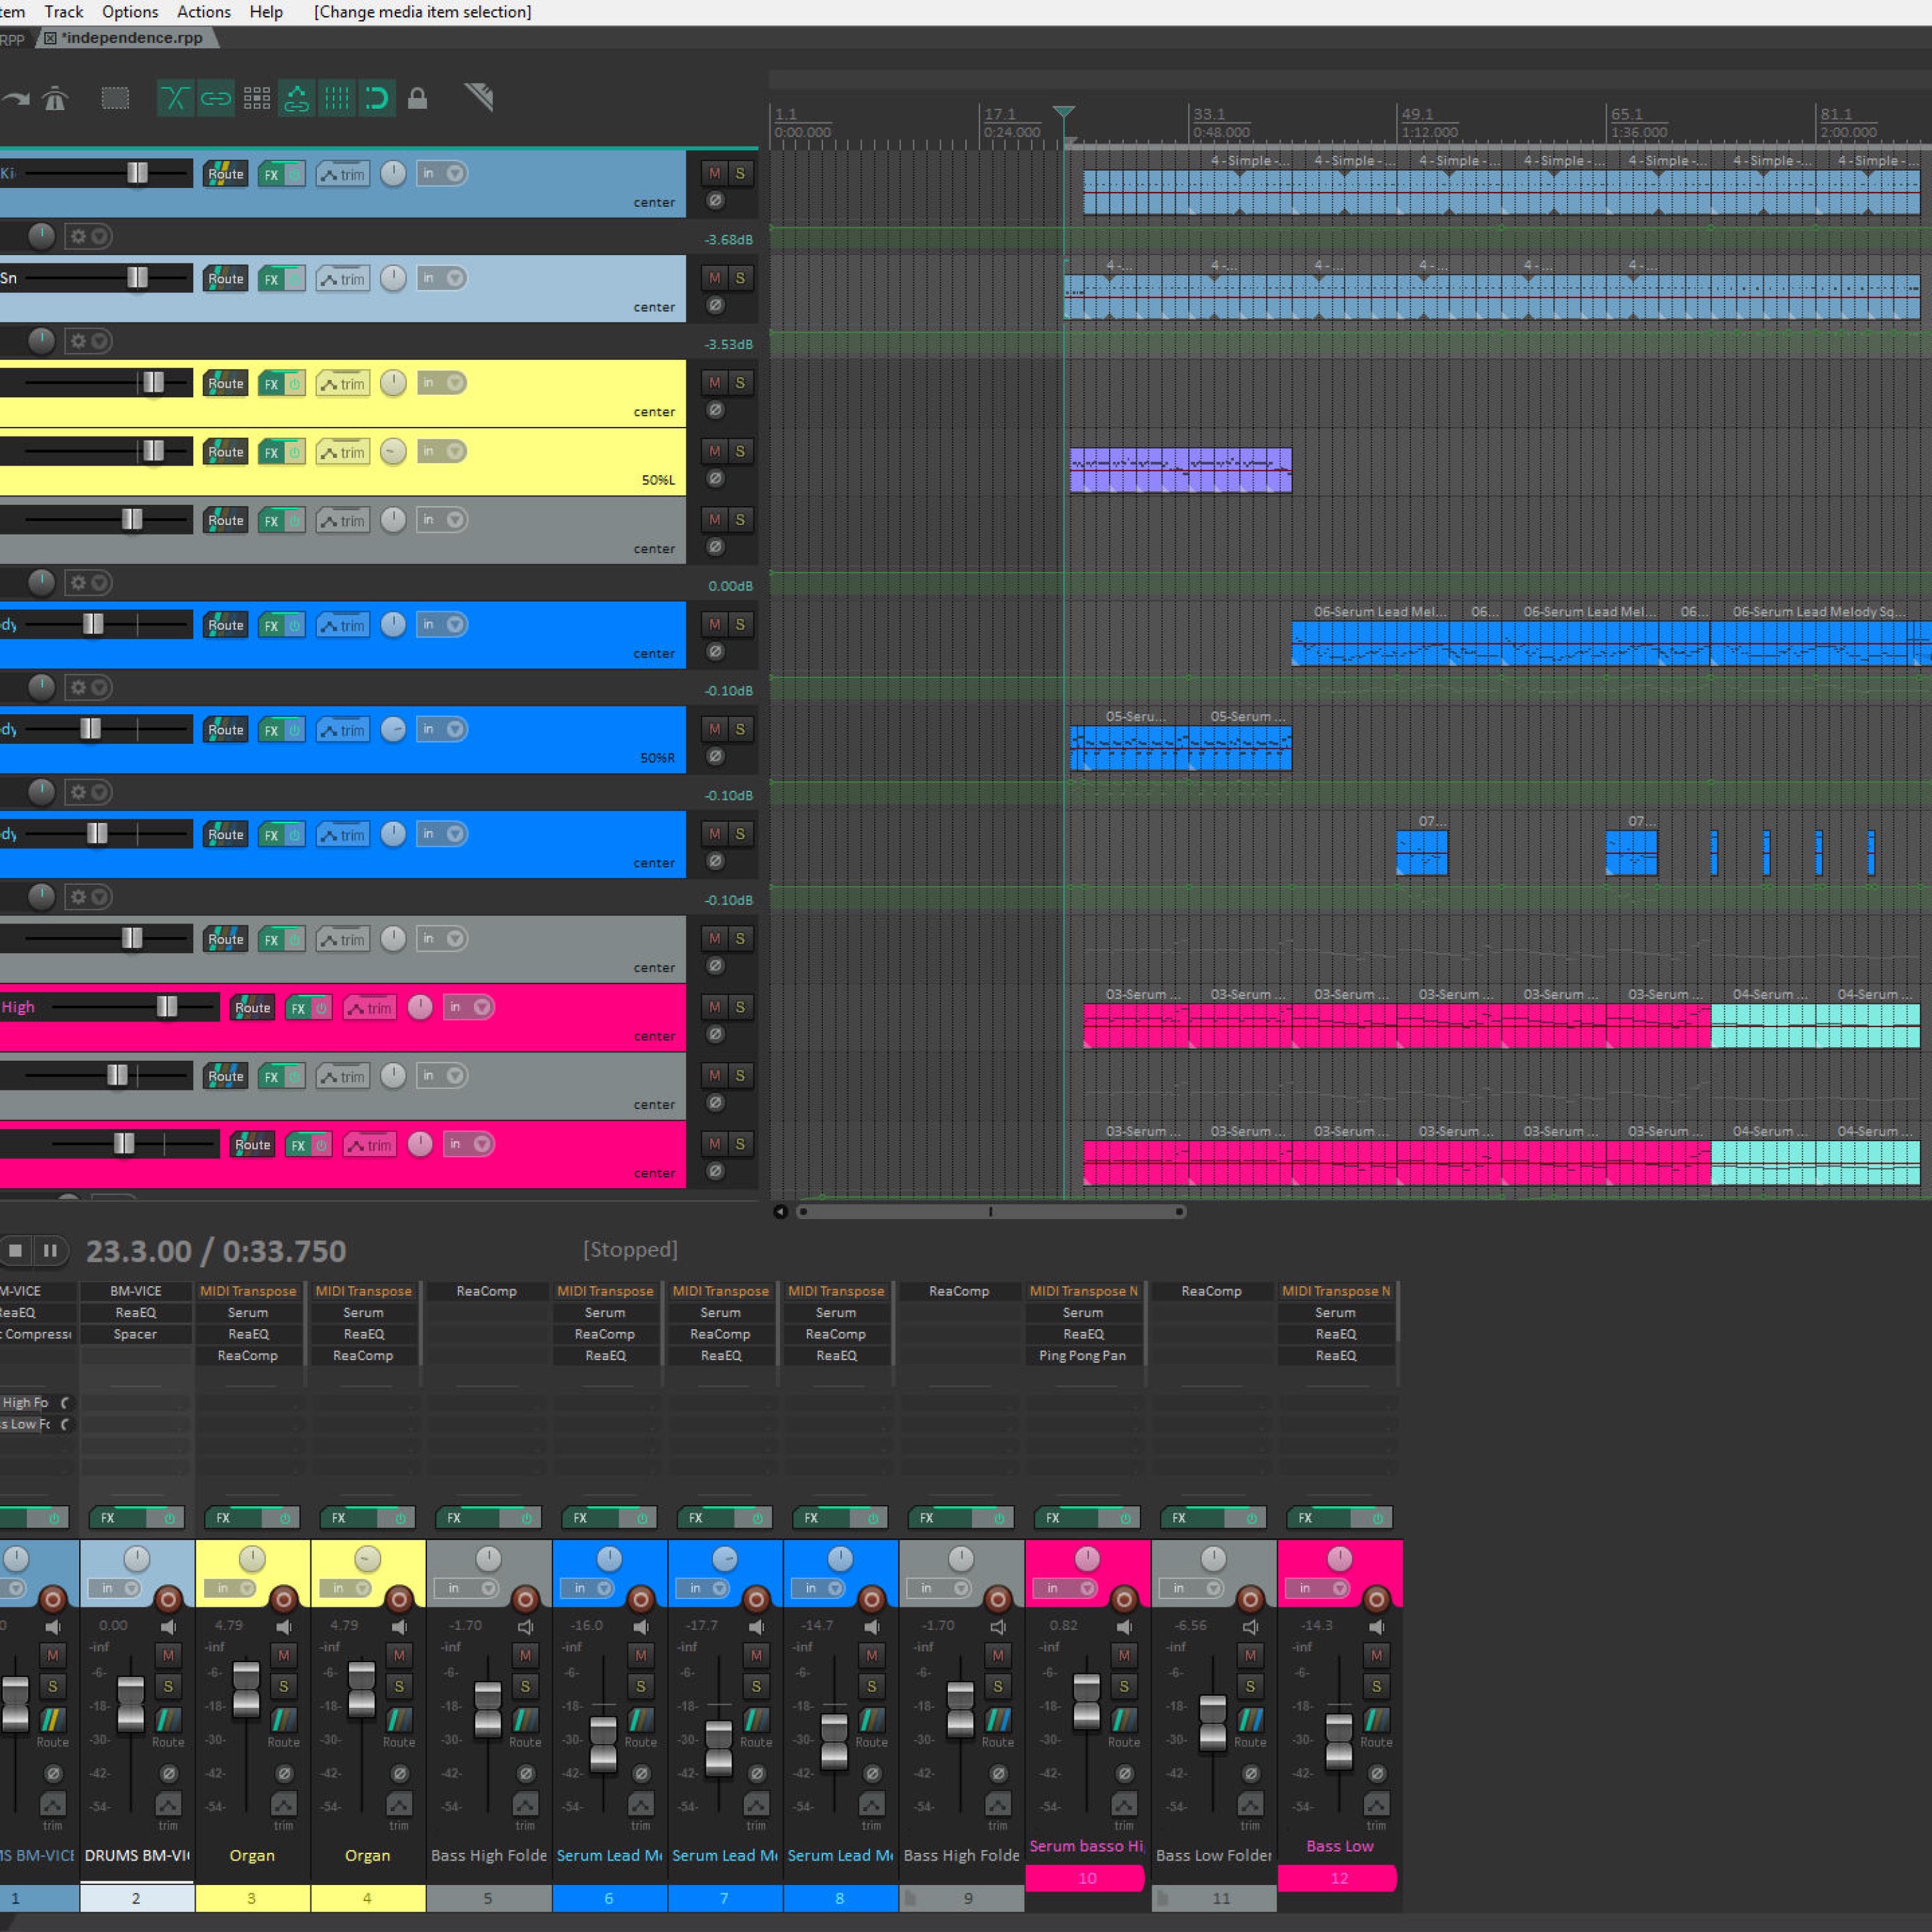This screenshot has width=1932, height=1932.
Task: Open the Options menu
Action: [130, 12]
